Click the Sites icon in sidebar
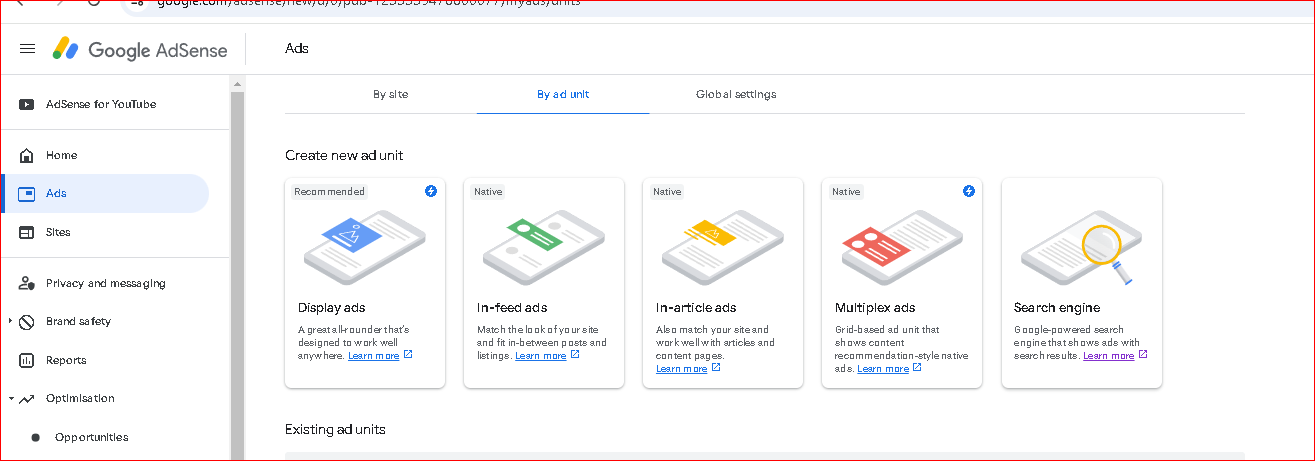Image resolution: width=1315 pixels, height=461 pixels. (x=27, y=232)
